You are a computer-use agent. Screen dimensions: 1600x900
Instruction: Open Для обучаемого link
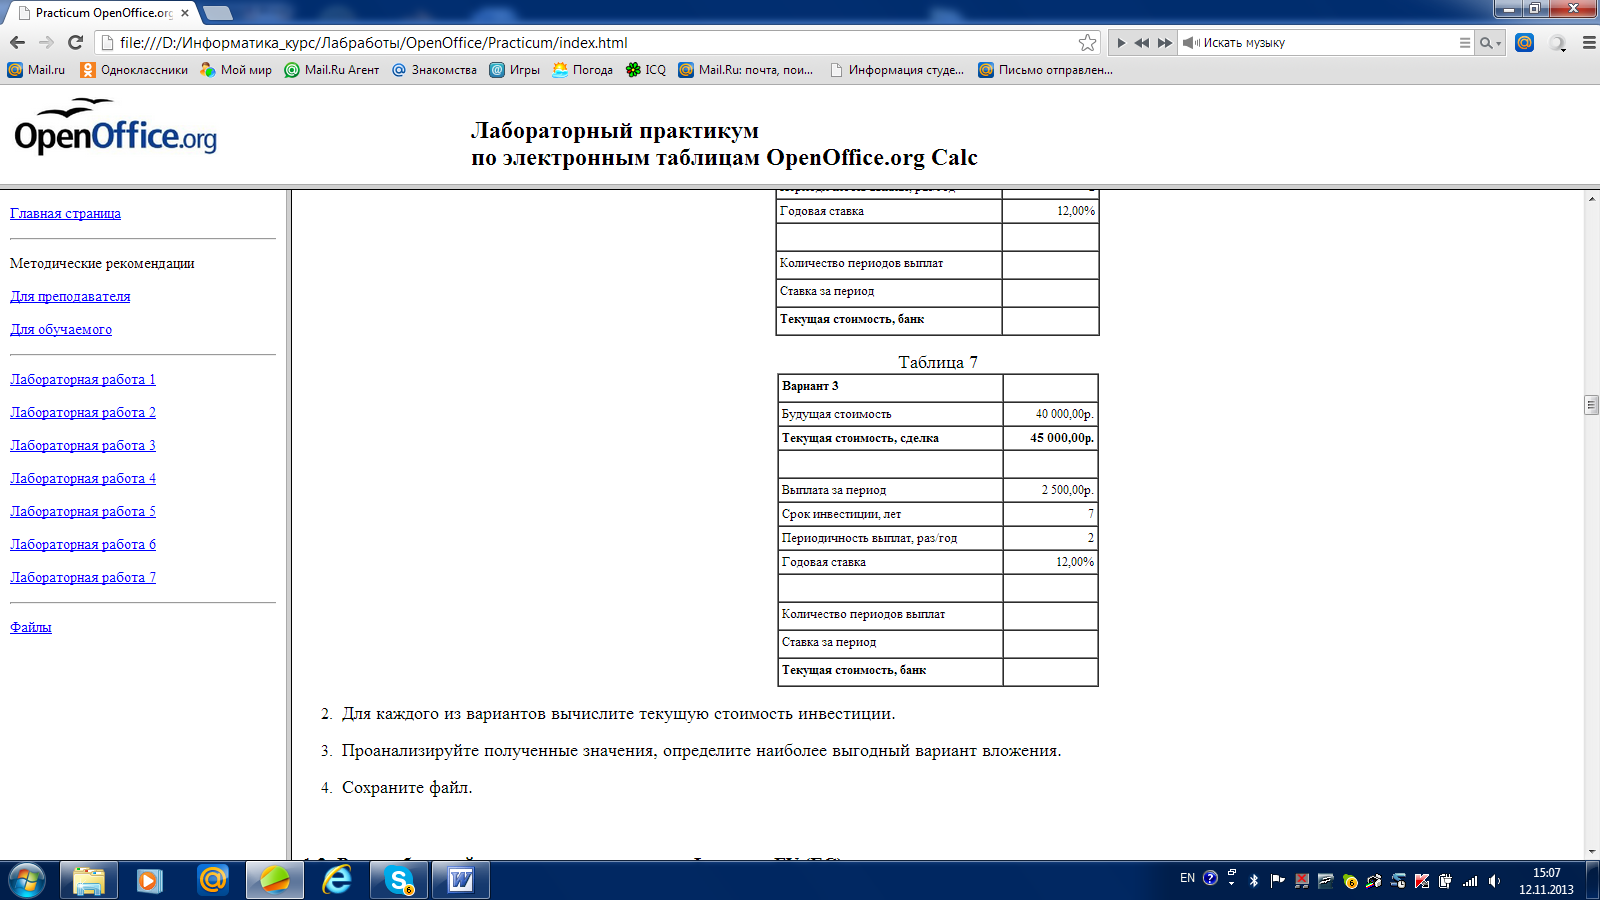tap(61, 329)
